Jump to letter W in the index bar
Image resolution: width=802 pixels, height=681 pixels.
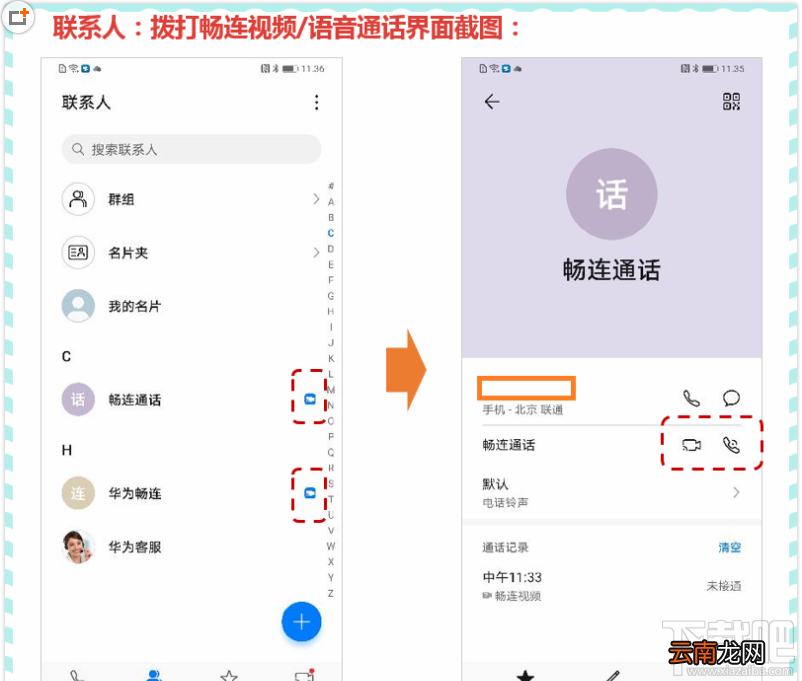click(x=331, y=546)
